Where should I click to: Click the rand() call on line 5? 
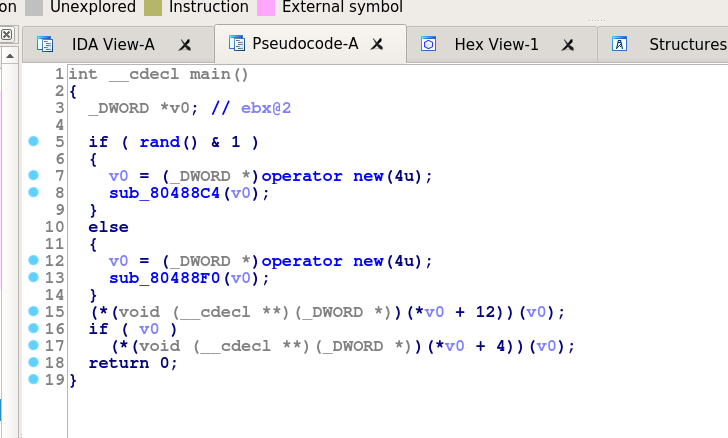[169, 142]
